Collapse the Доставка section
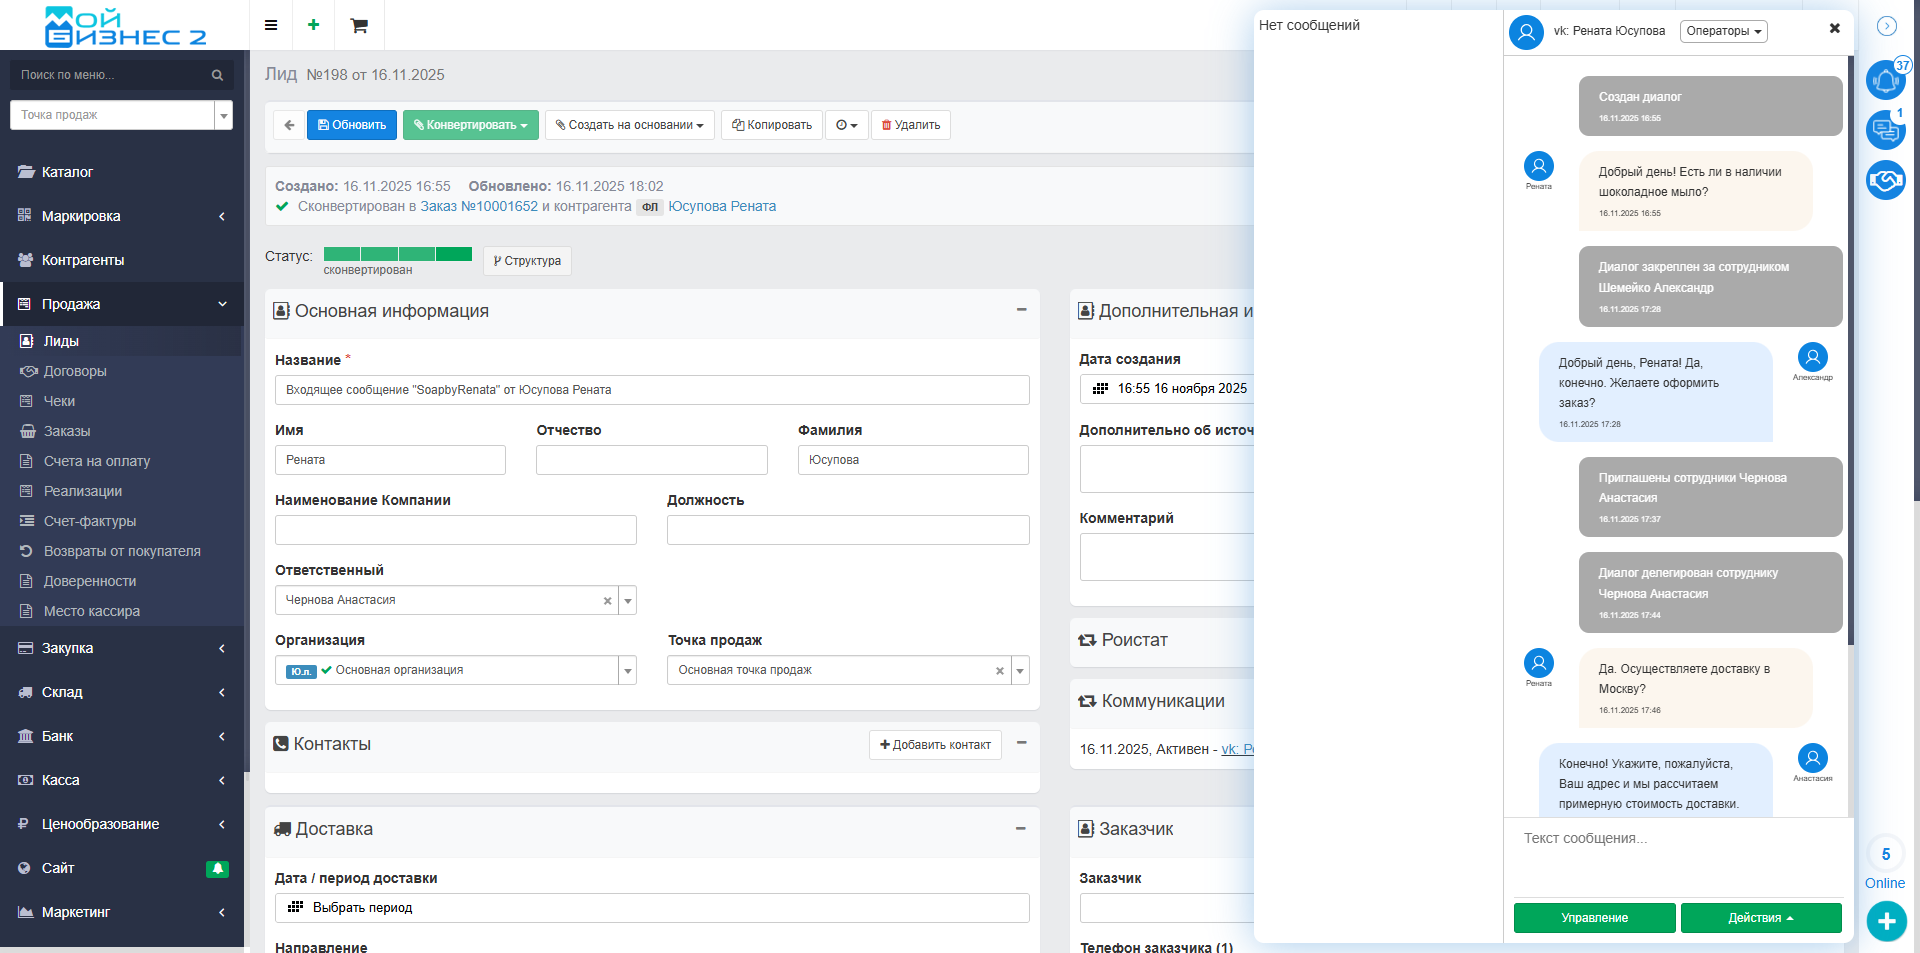 (x=1021, y=828)
